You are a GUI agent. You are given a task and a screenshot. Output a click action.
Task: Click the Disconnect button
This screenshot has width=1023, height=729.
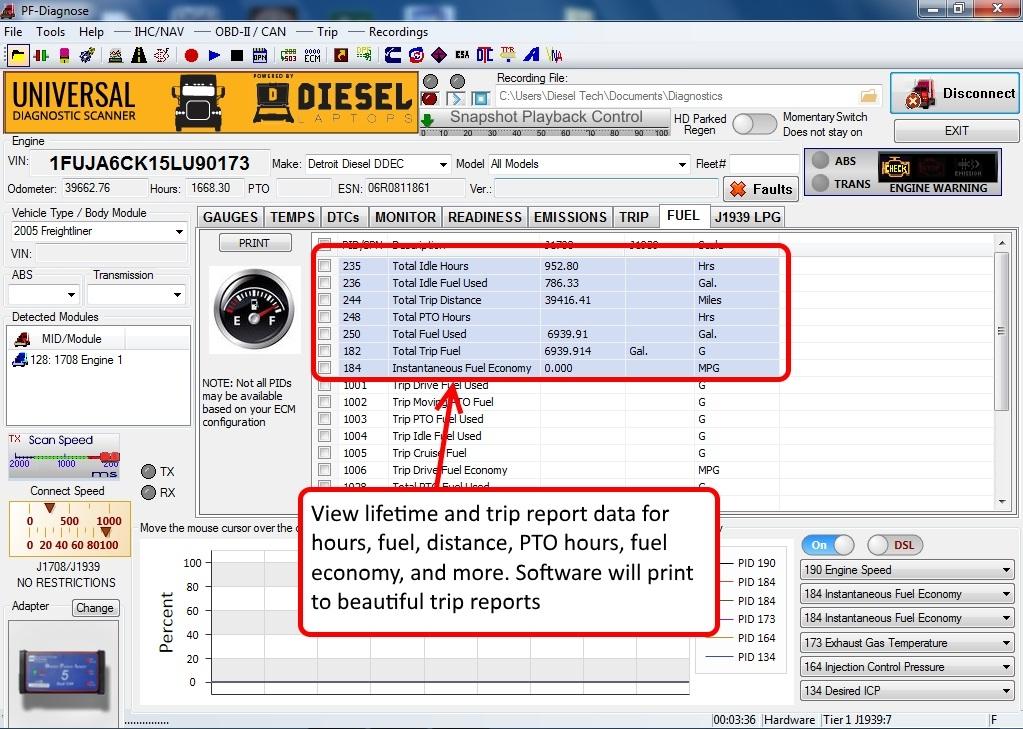click(955, 94)
